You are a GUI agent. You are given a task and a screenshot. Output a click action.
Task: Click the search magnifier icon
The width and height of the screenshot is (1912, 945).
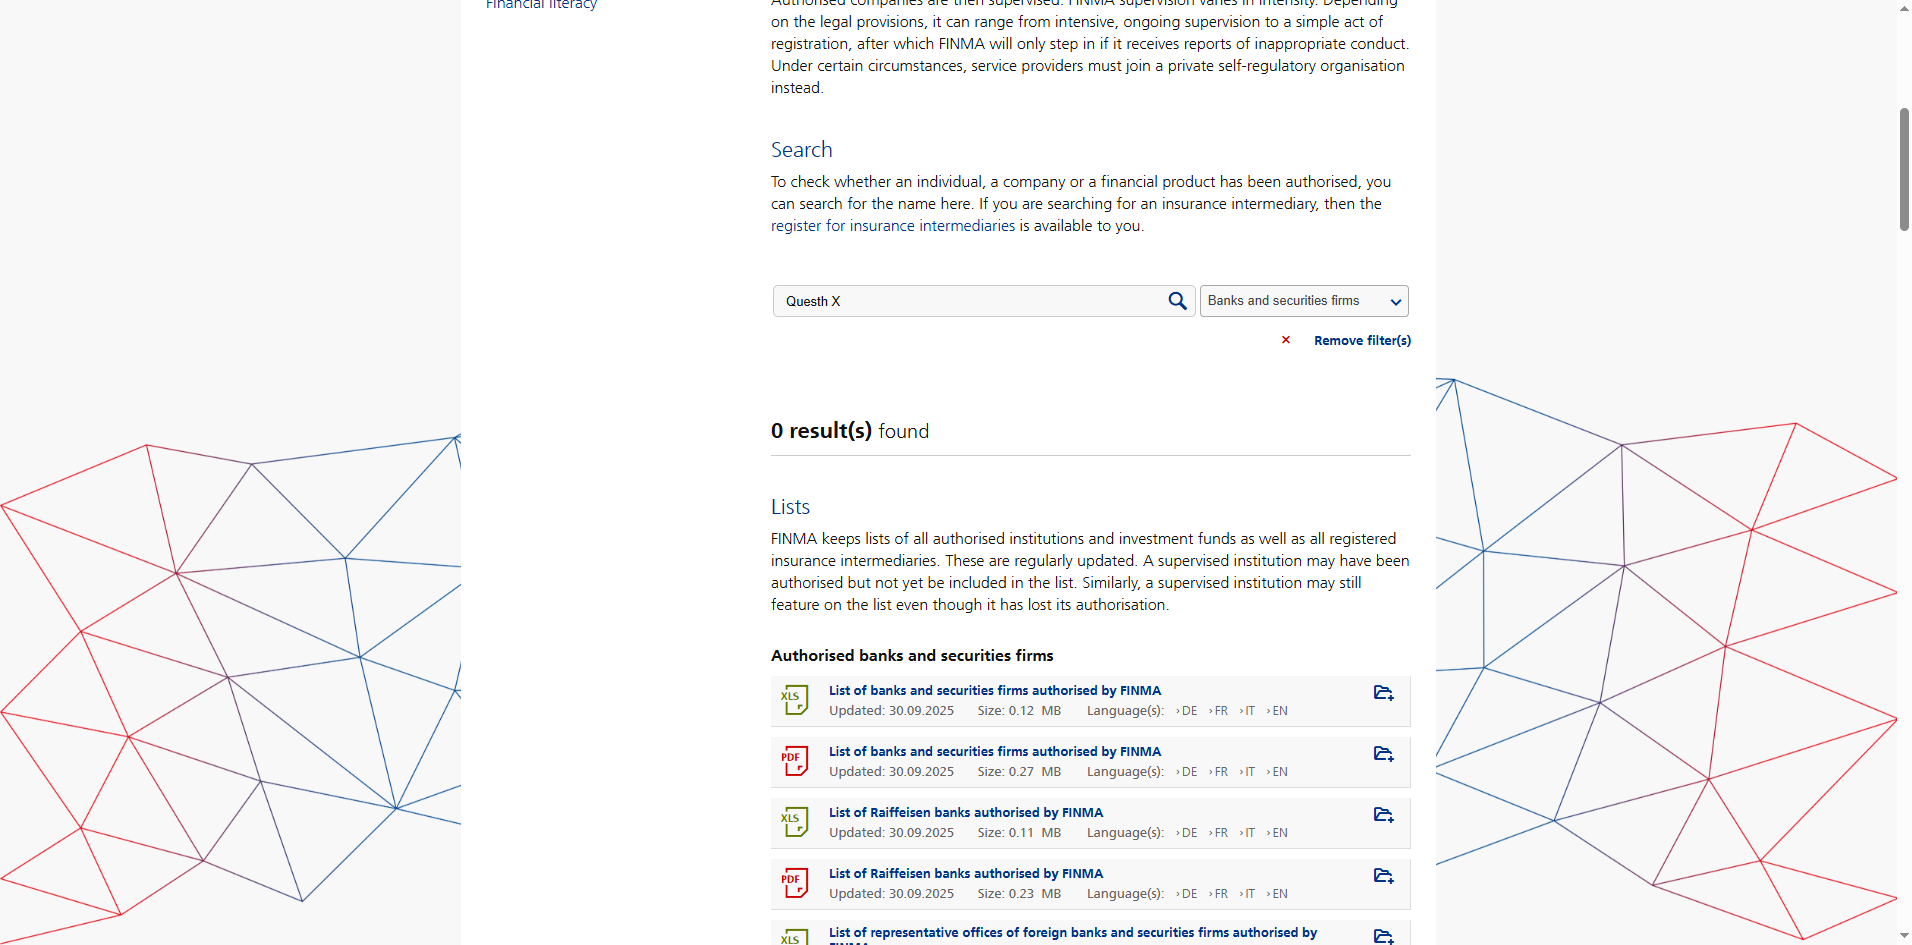(x=1177, y=301)
